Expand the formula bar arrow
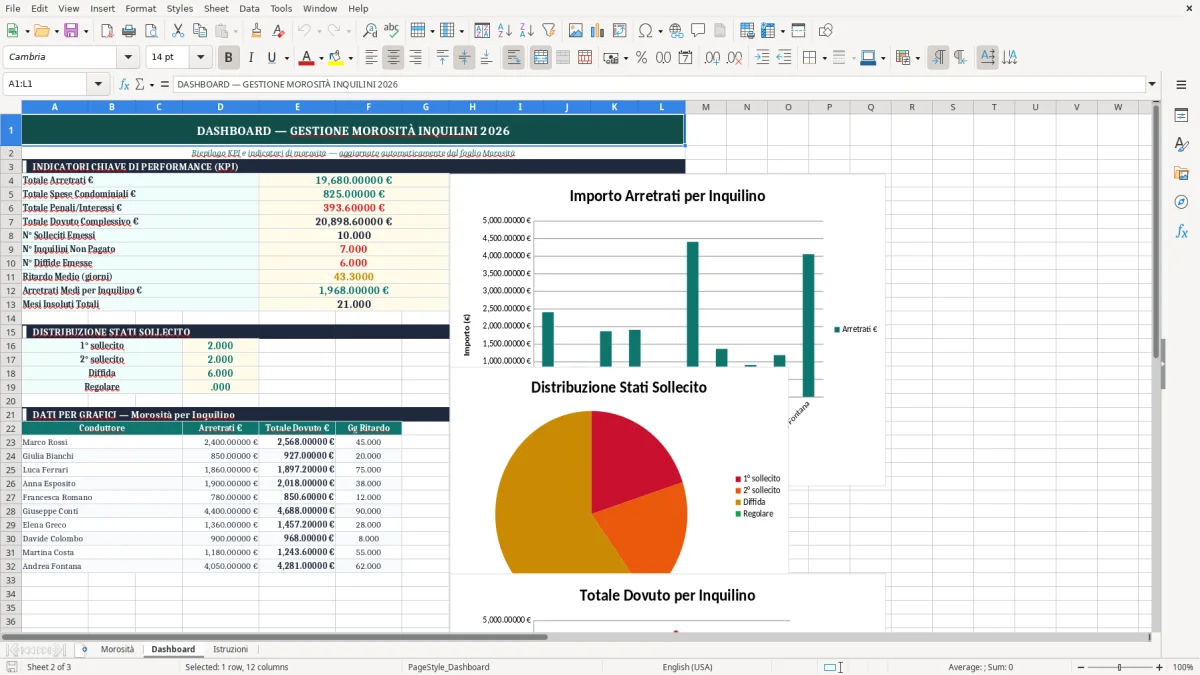This screenshot has width=1200, height=675. (1152, 84)
